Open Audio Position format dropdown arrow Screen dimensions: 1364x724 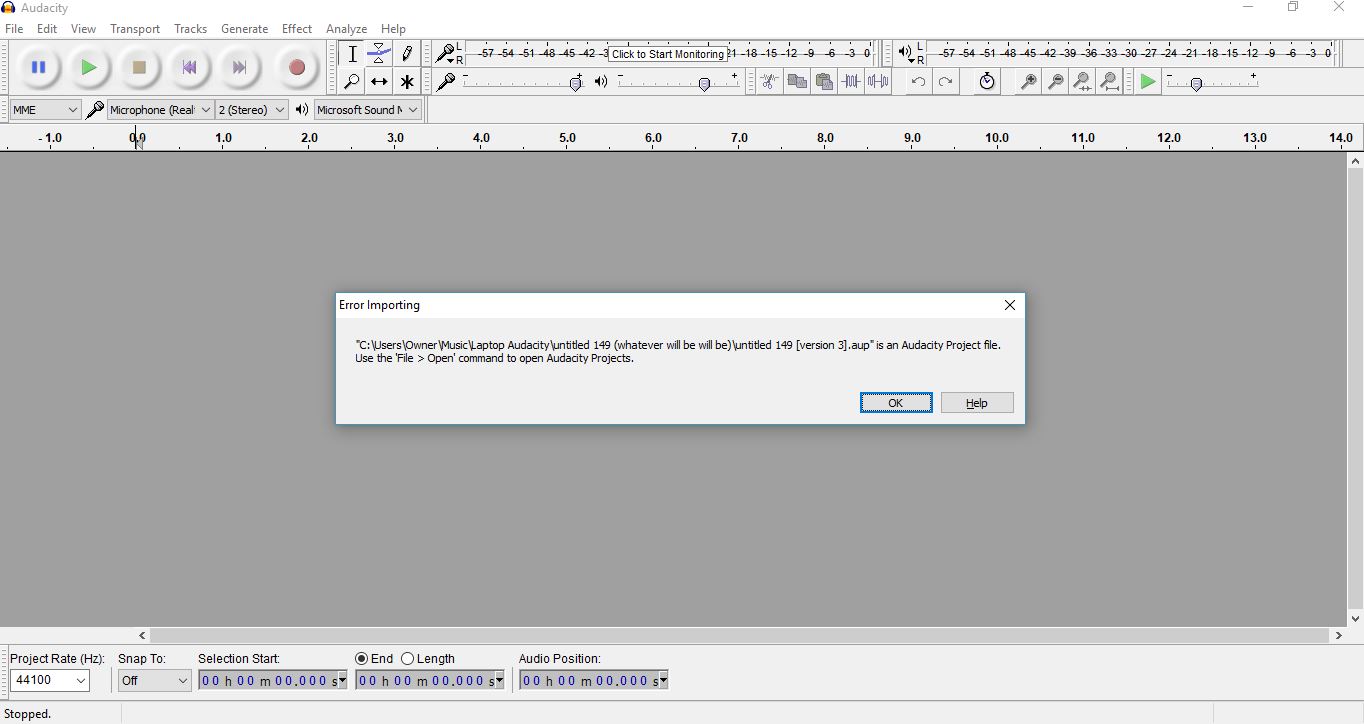point(662,681)
